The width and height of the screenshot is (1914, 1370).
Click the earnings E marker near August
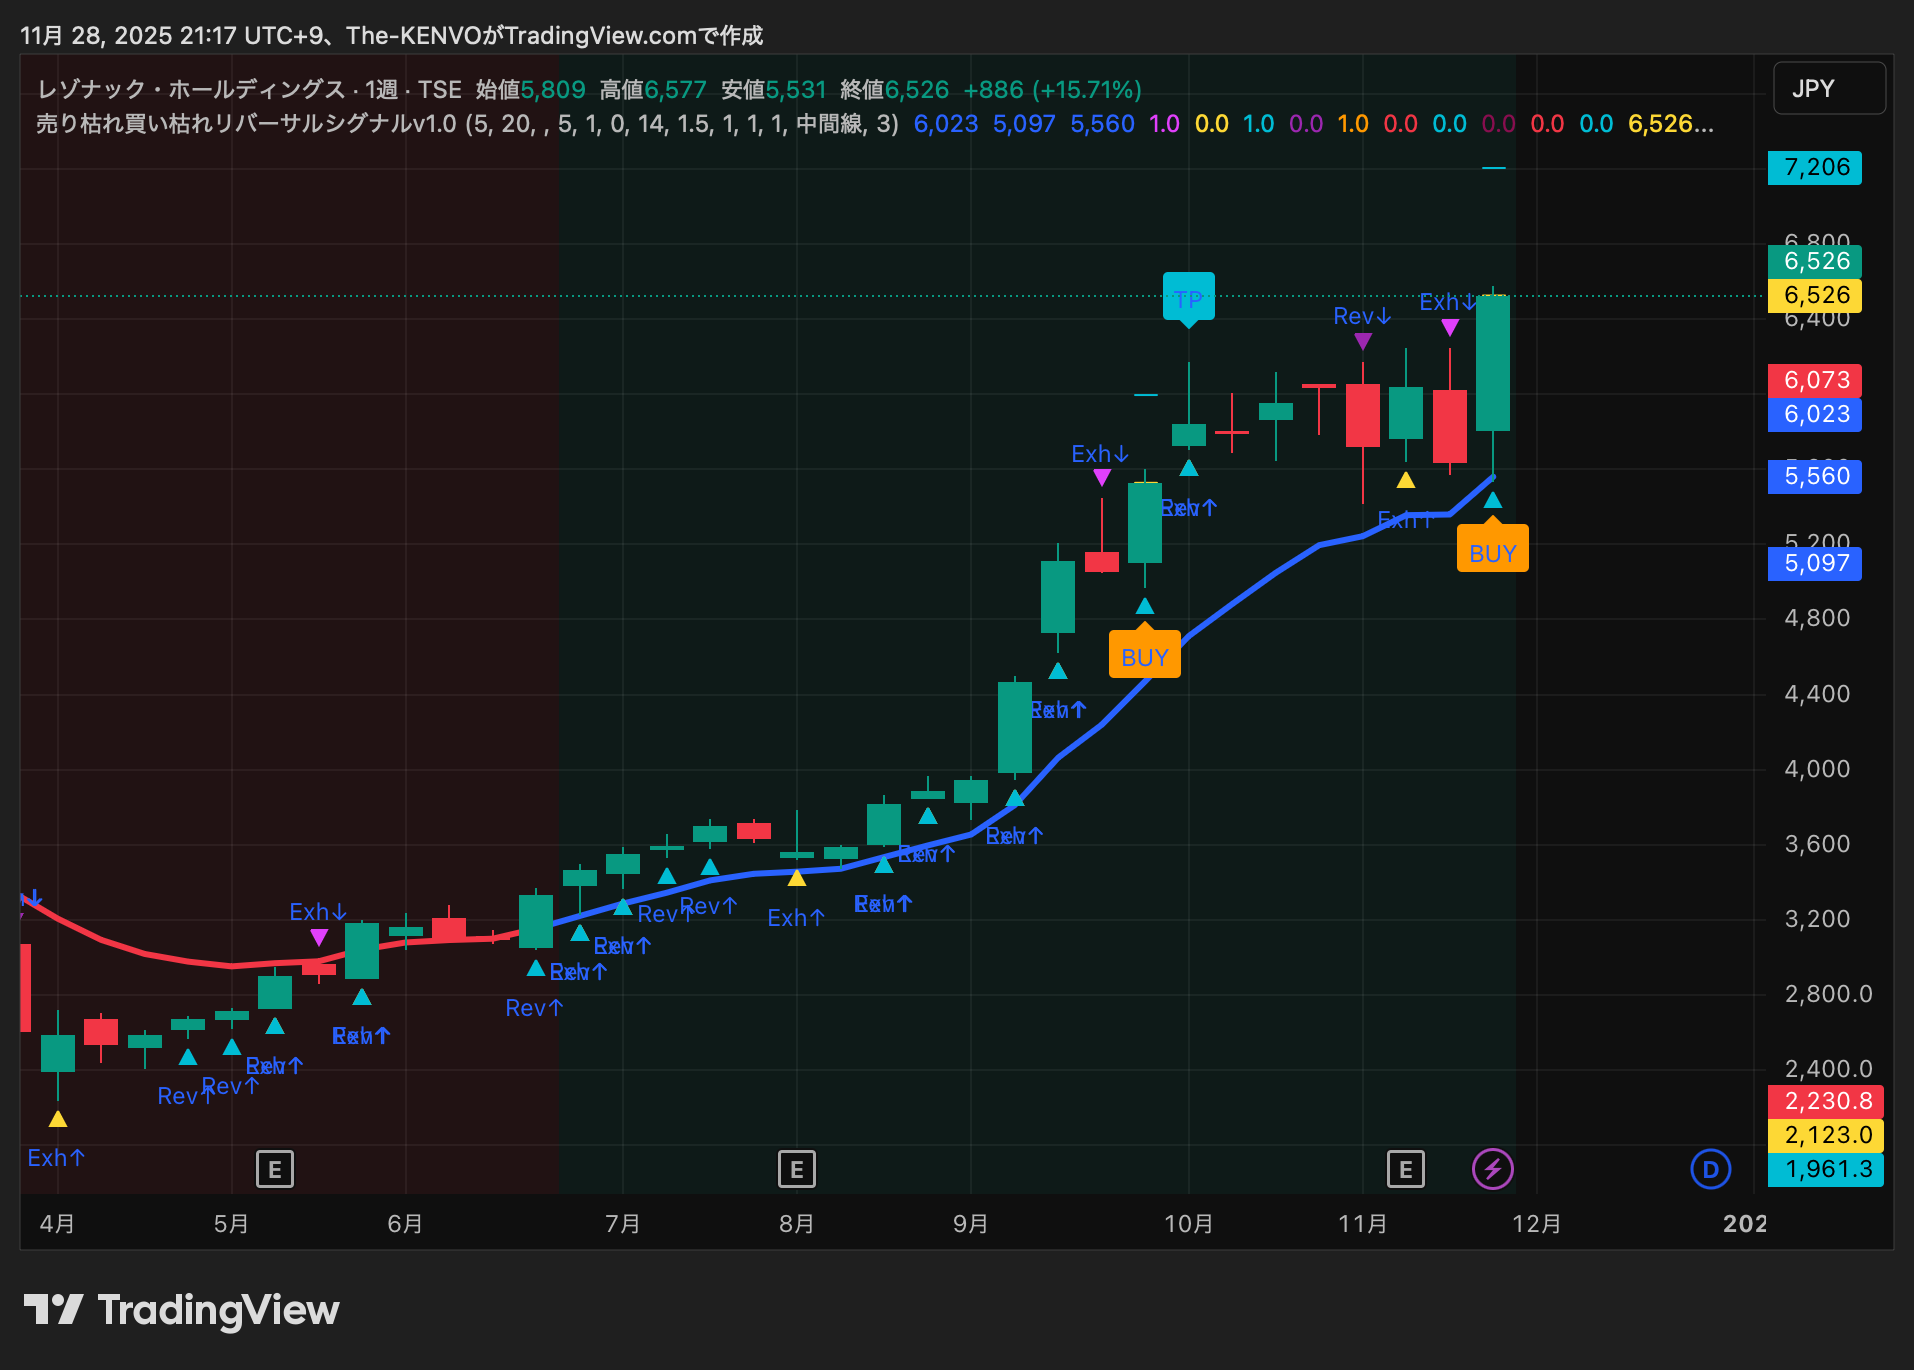pyautogui.click(x=796, y=1168)
